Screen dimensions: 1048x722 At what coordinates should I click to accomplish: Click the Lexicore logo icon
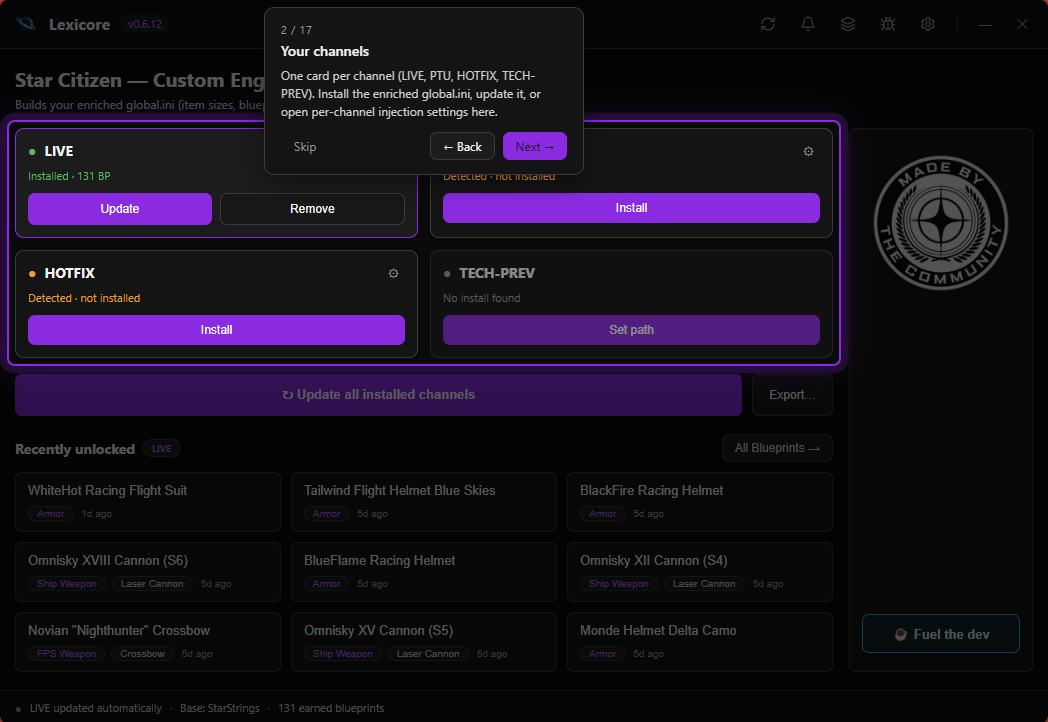(26, 24)
